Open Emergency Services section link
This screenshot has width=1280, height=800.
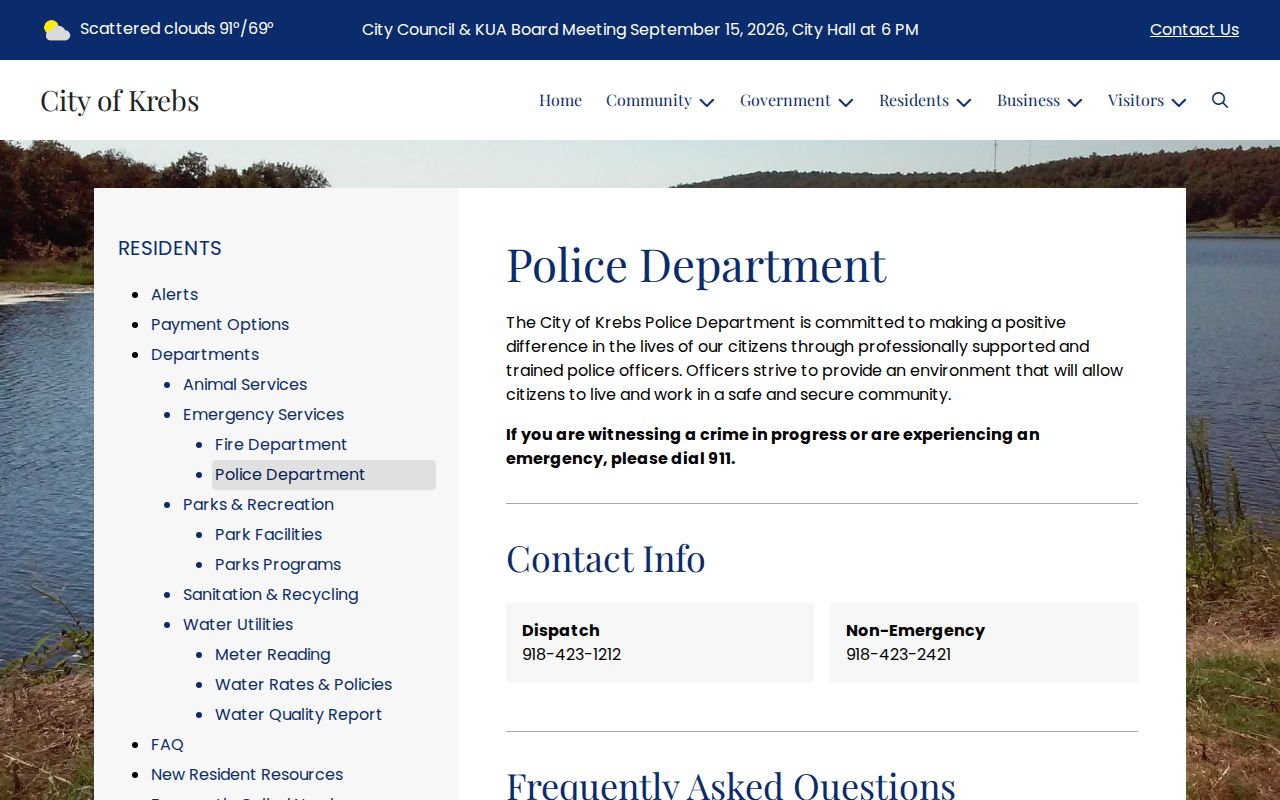264,414
